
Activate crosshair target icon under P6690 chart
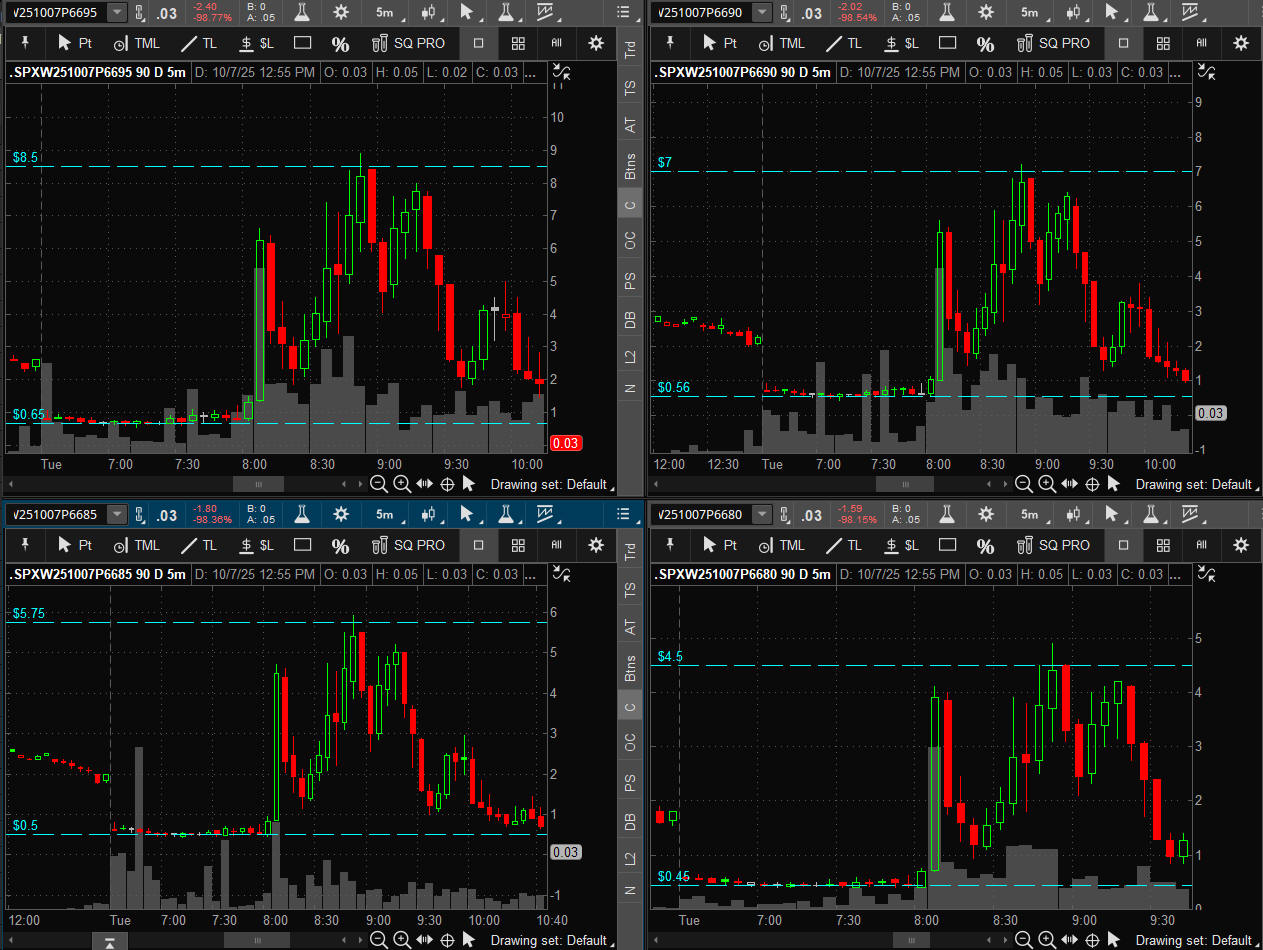(1093, 484)
